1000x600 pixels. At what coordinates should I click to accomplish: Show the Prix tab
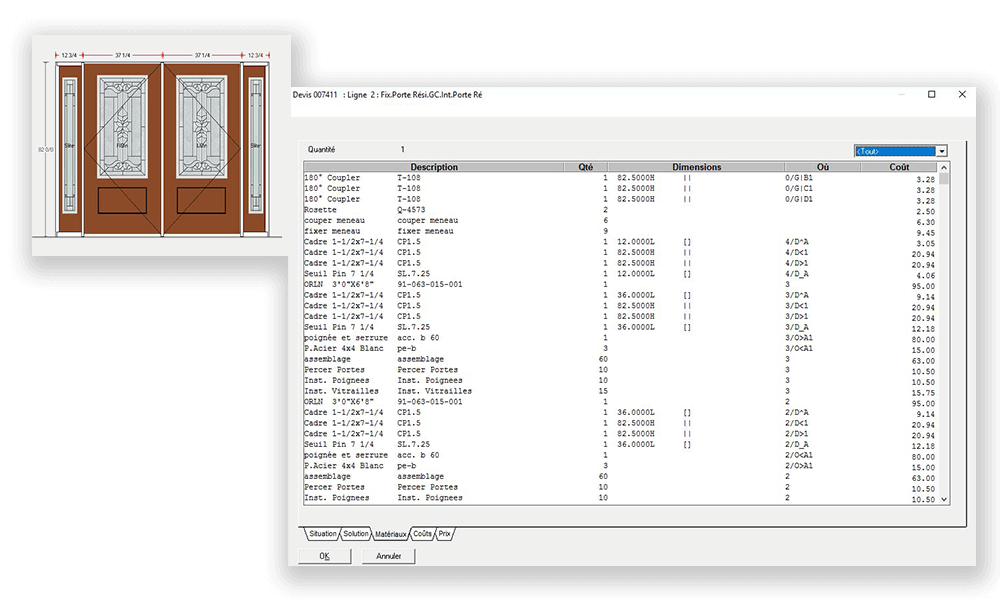445,534
